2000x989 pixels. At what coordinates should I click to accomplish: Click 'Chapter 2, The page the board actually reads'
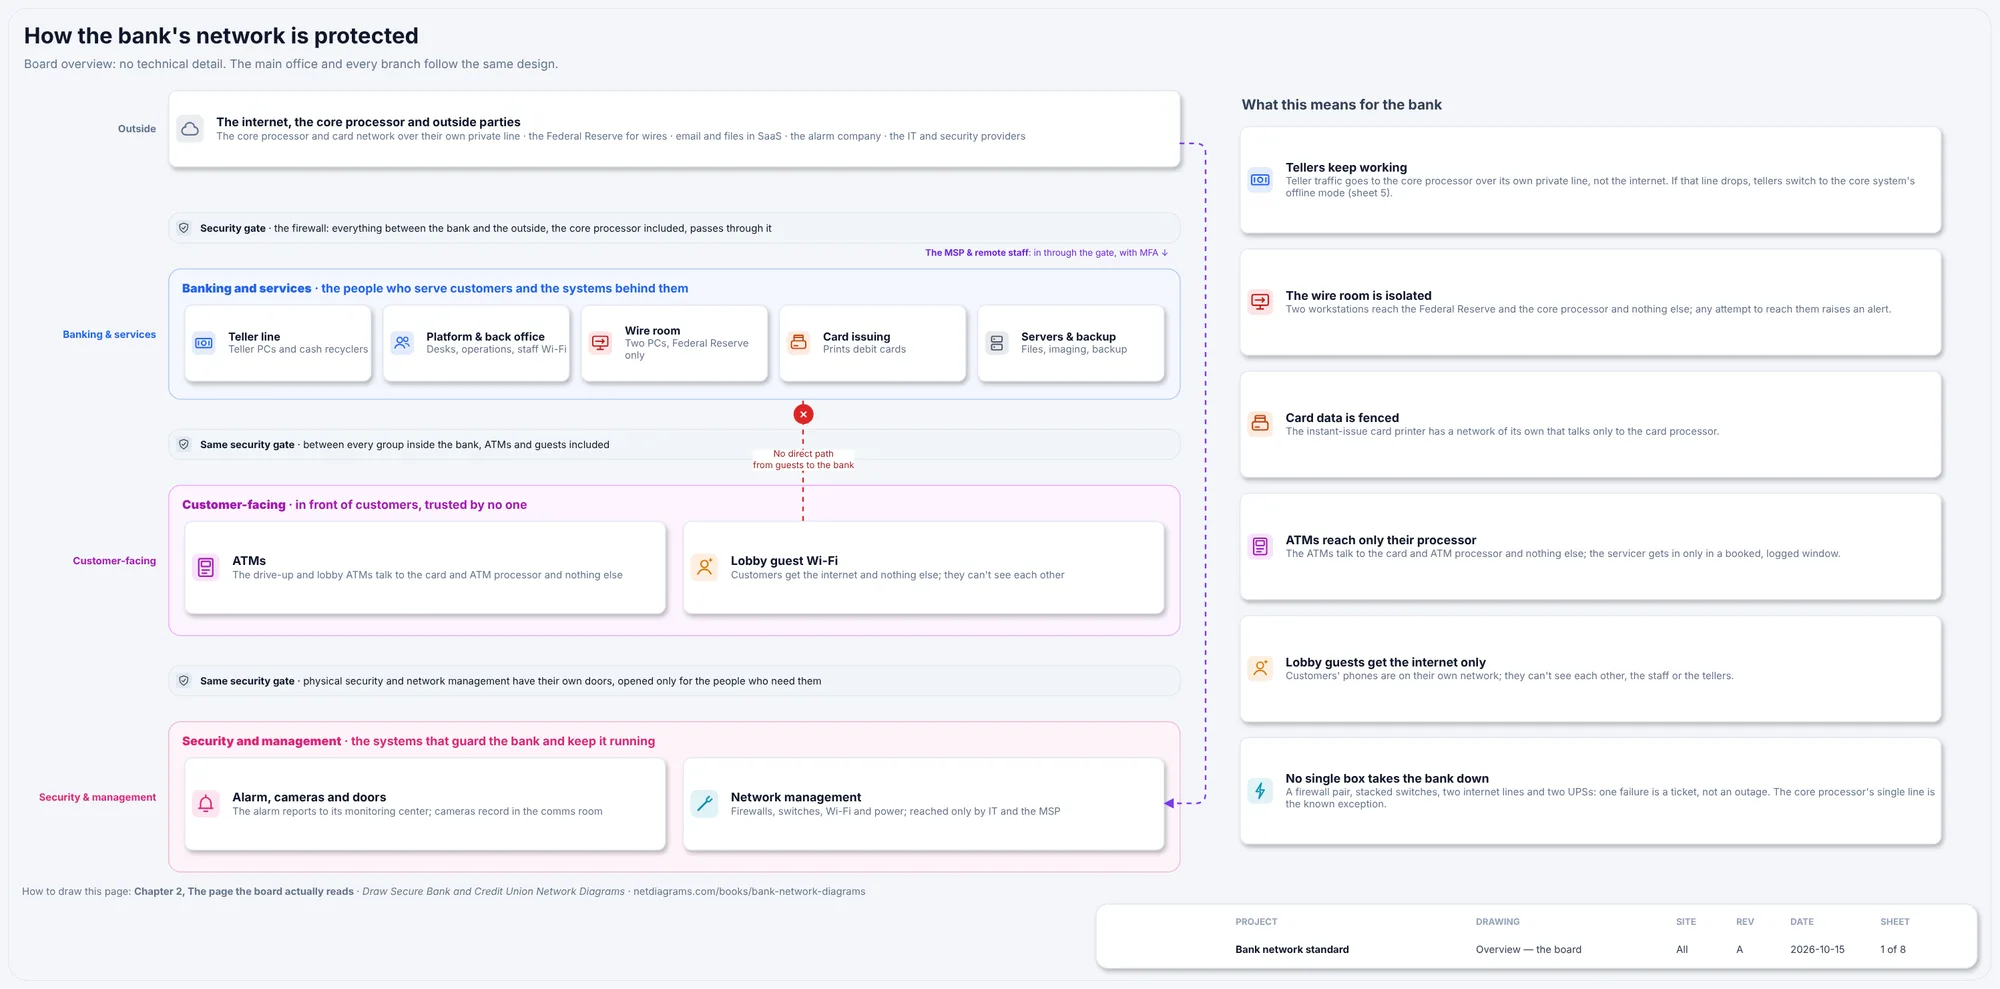pyautogui.click(x=244, y=892)
